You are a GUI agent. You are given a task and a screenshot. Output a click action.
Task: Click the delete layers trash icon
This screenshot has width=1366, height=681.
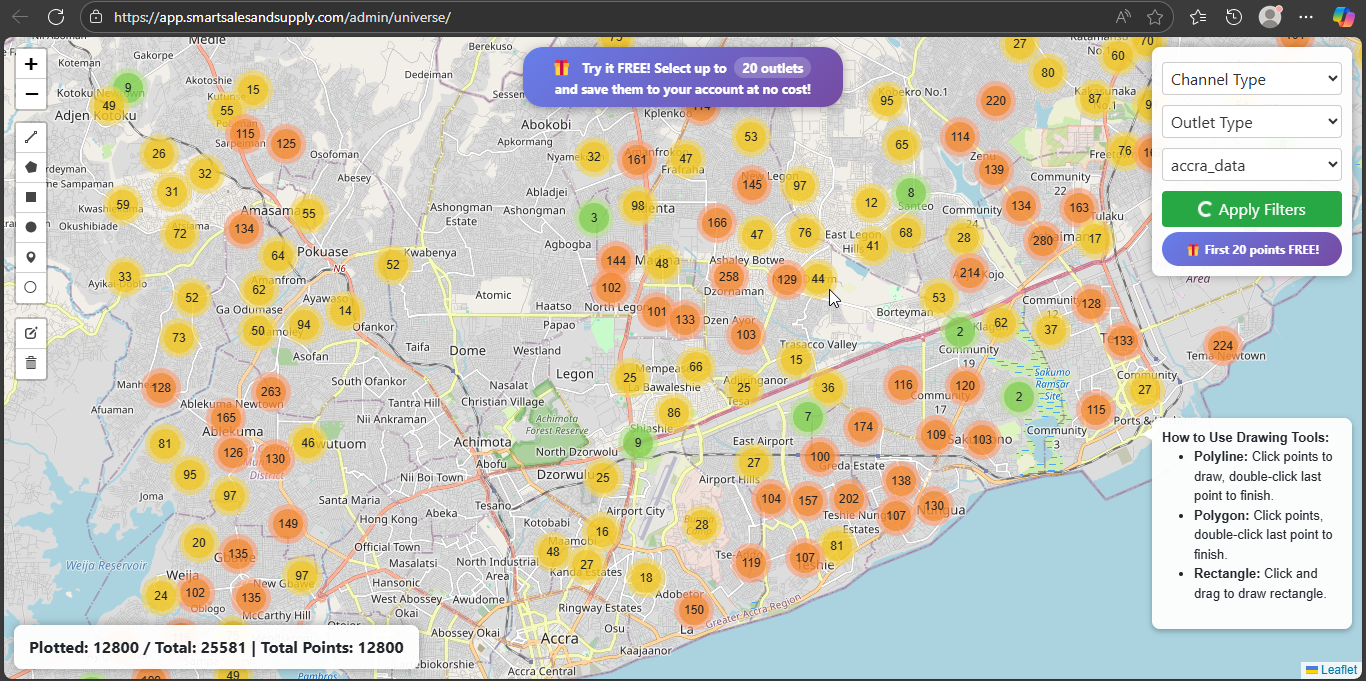click(31, 362)
